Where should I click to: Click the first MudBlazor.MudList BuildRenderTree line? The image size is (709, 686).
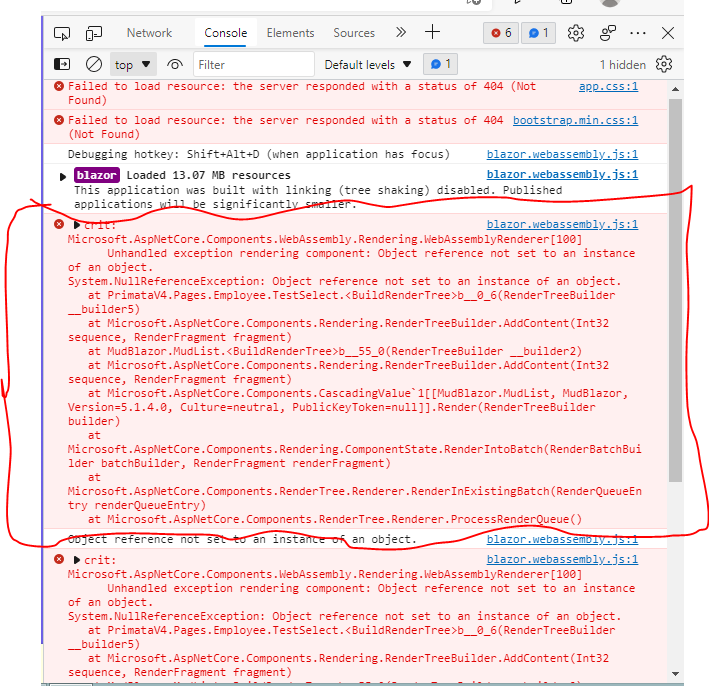(335, 351)
